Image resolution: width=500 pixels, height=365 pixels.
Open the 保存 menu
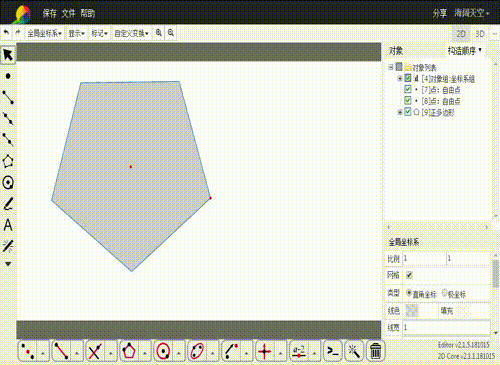click(x=50, y=13)
